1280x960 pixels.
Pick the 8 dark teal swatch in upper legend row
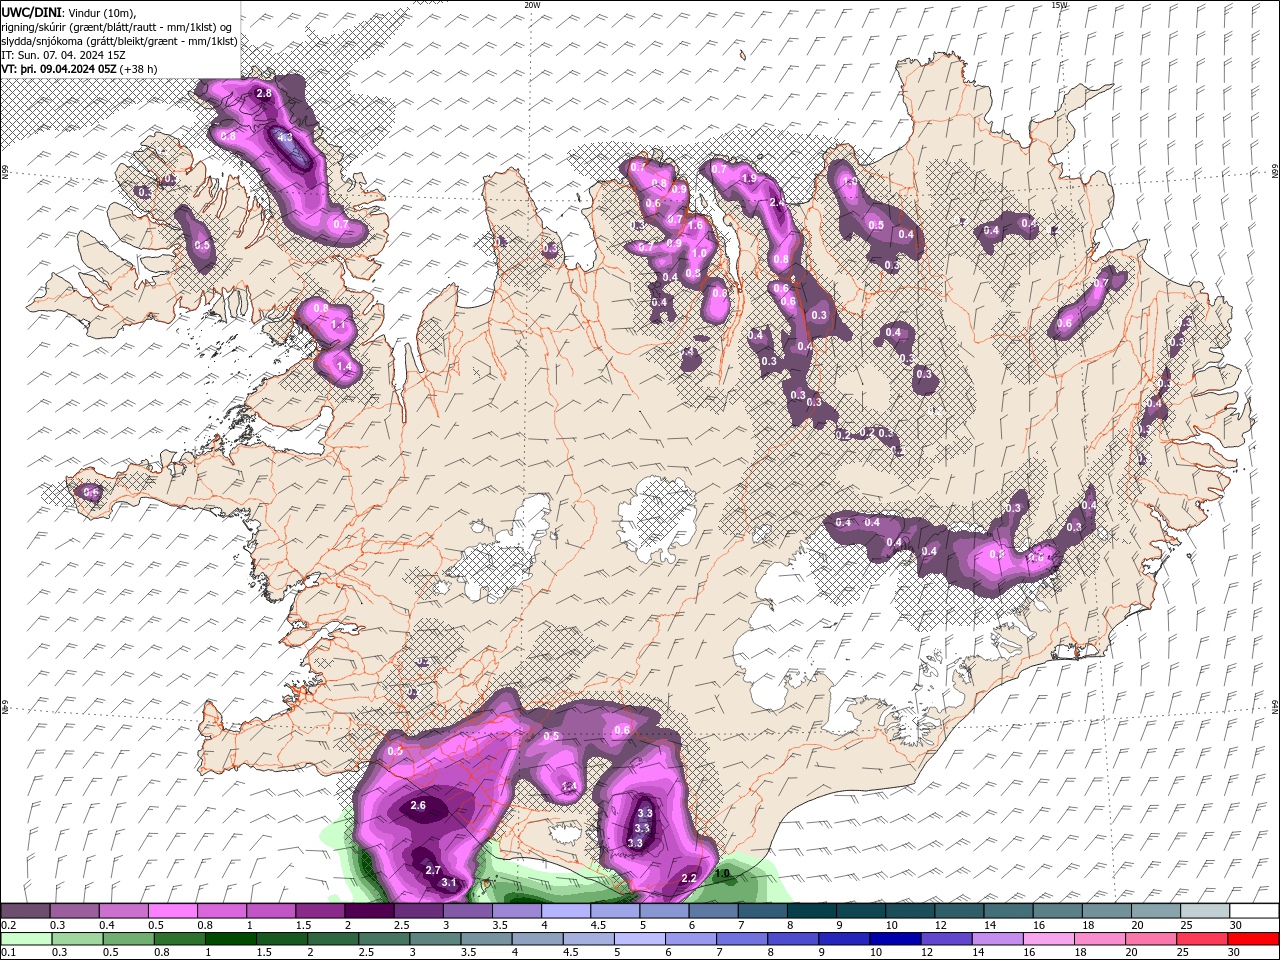811,911
